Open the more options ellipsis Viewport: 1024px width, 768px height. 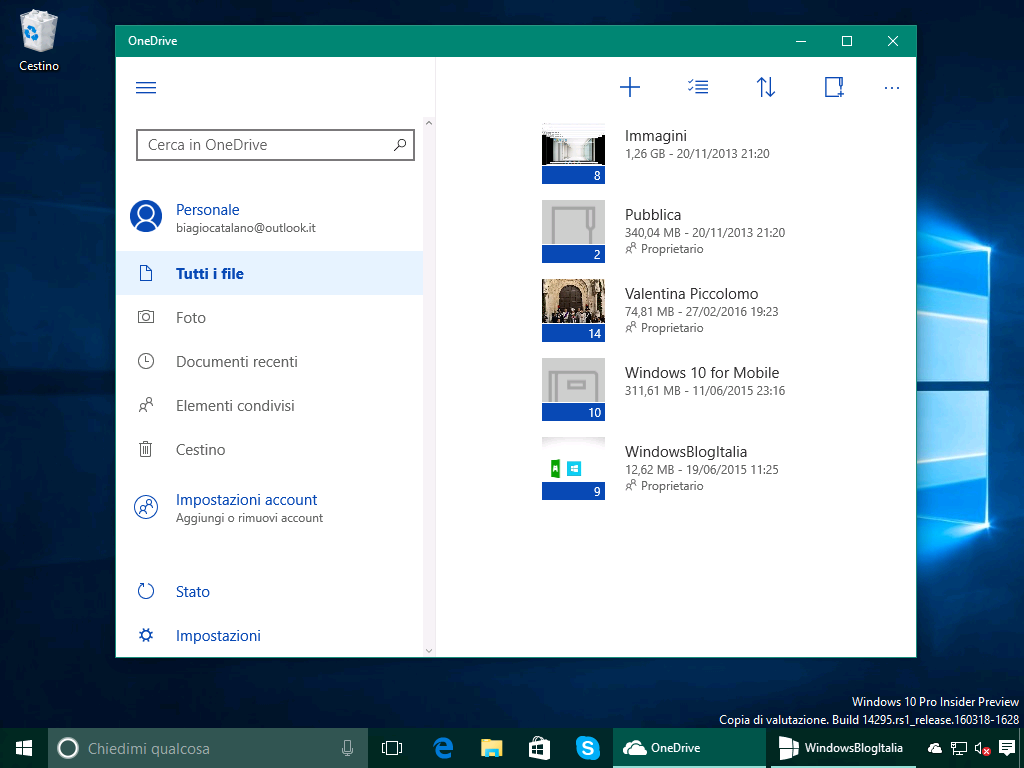(x=891, y=88)
